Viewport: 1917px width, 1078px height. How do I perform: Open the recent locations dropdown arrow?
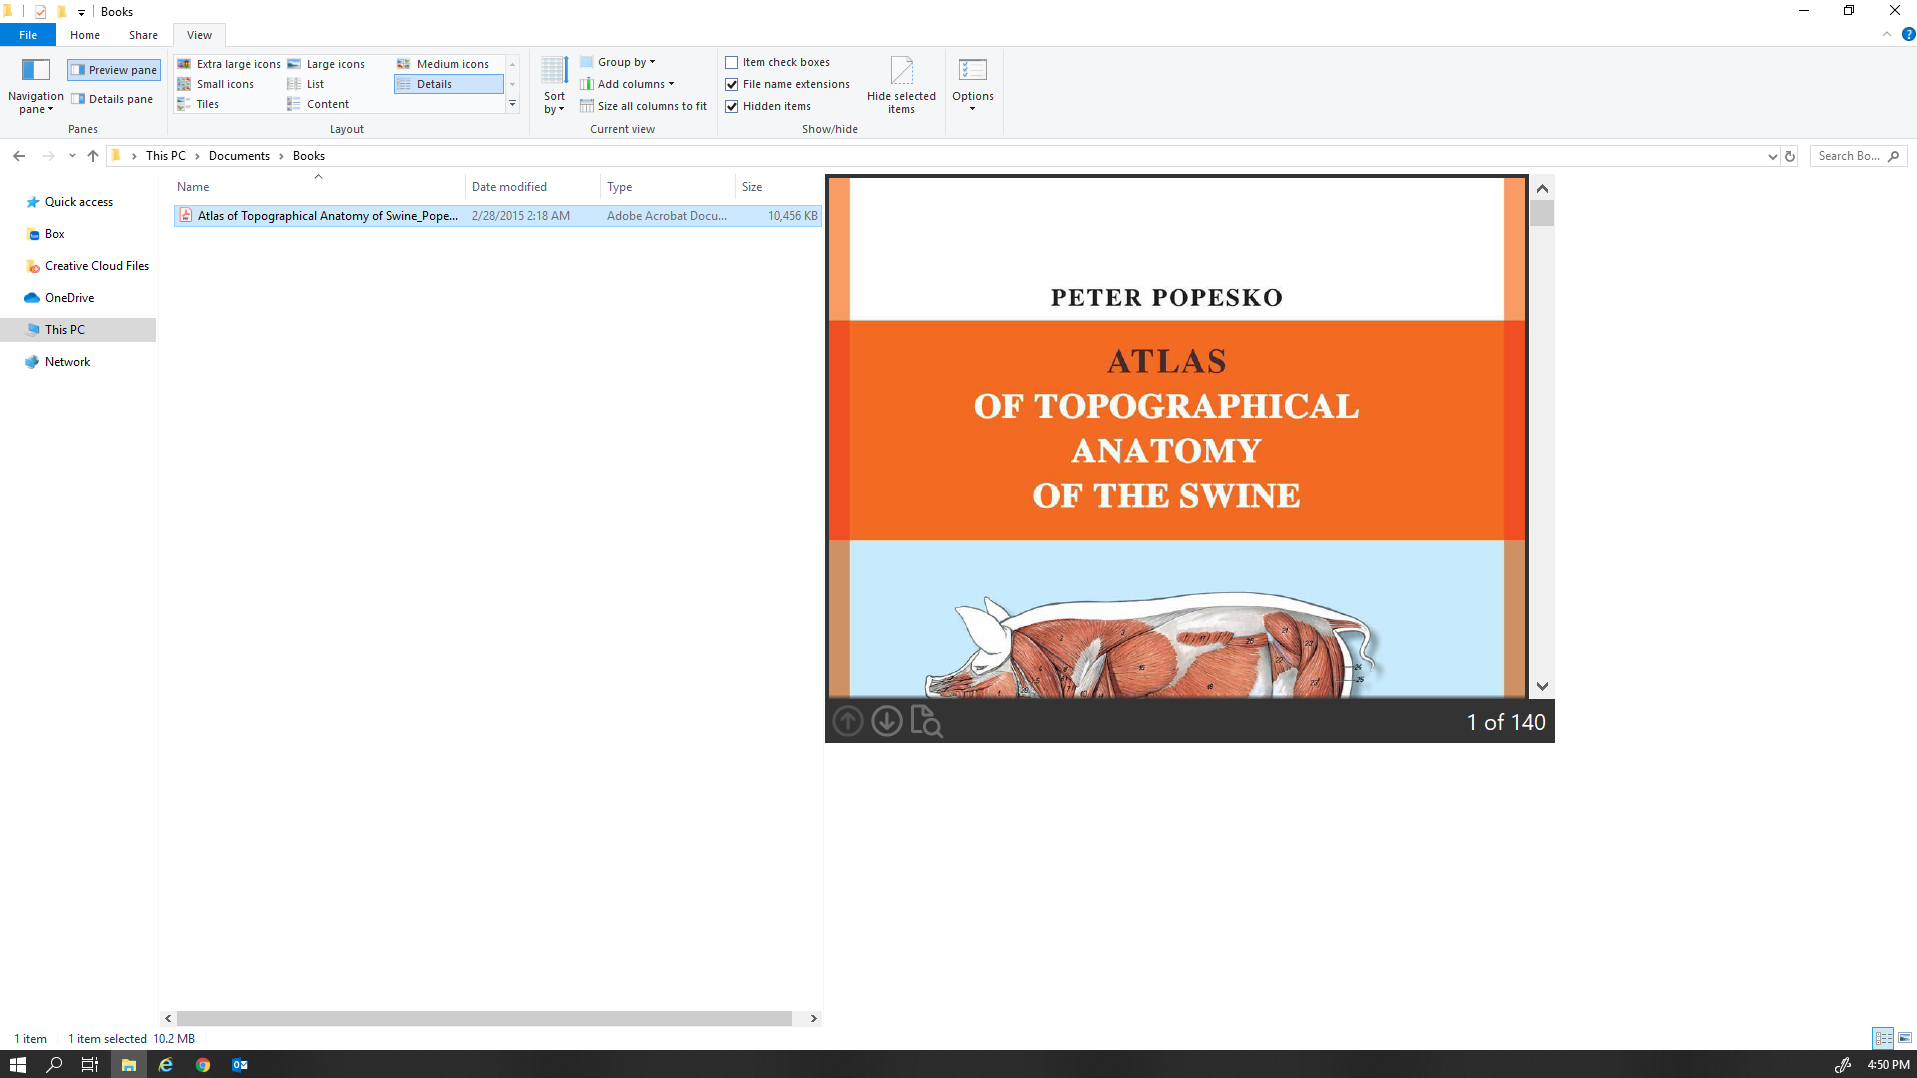coord(72,156)
